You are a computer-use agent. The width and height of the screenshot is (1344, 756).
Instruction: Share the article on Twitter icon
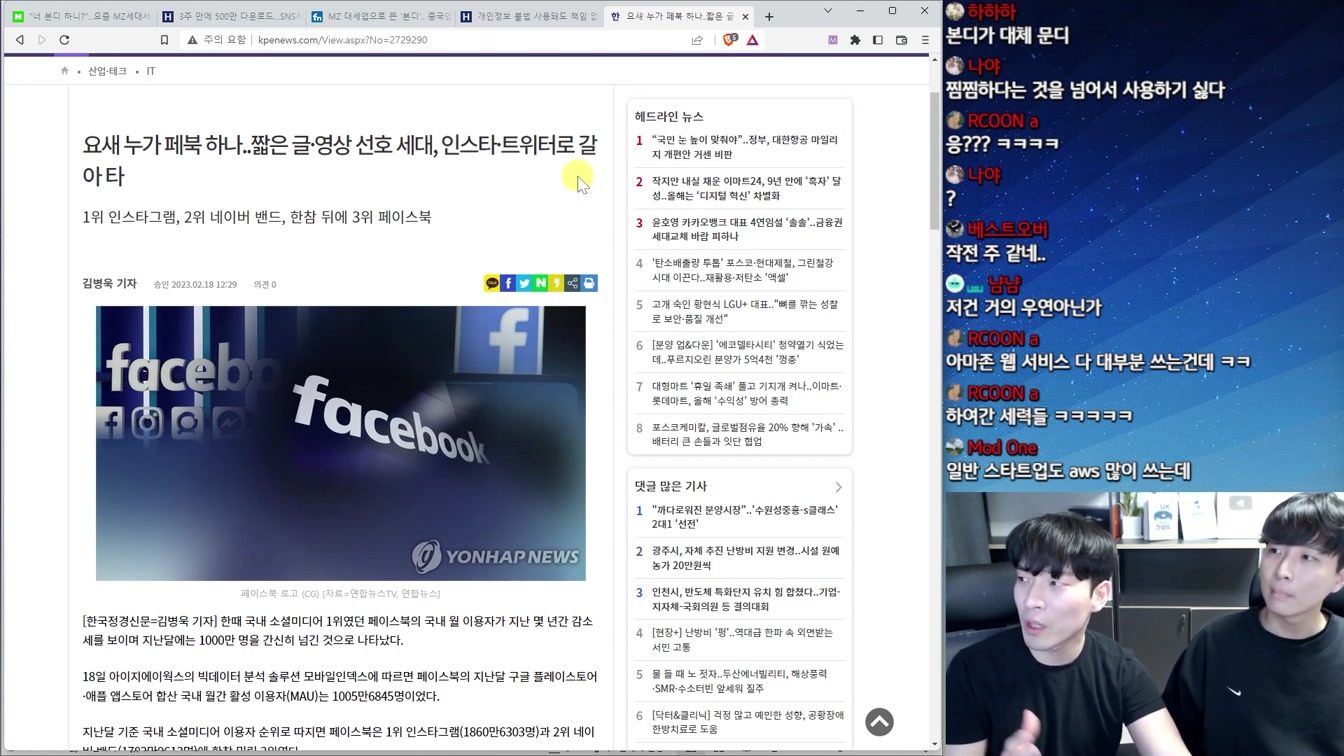click(x=524, y=284)
